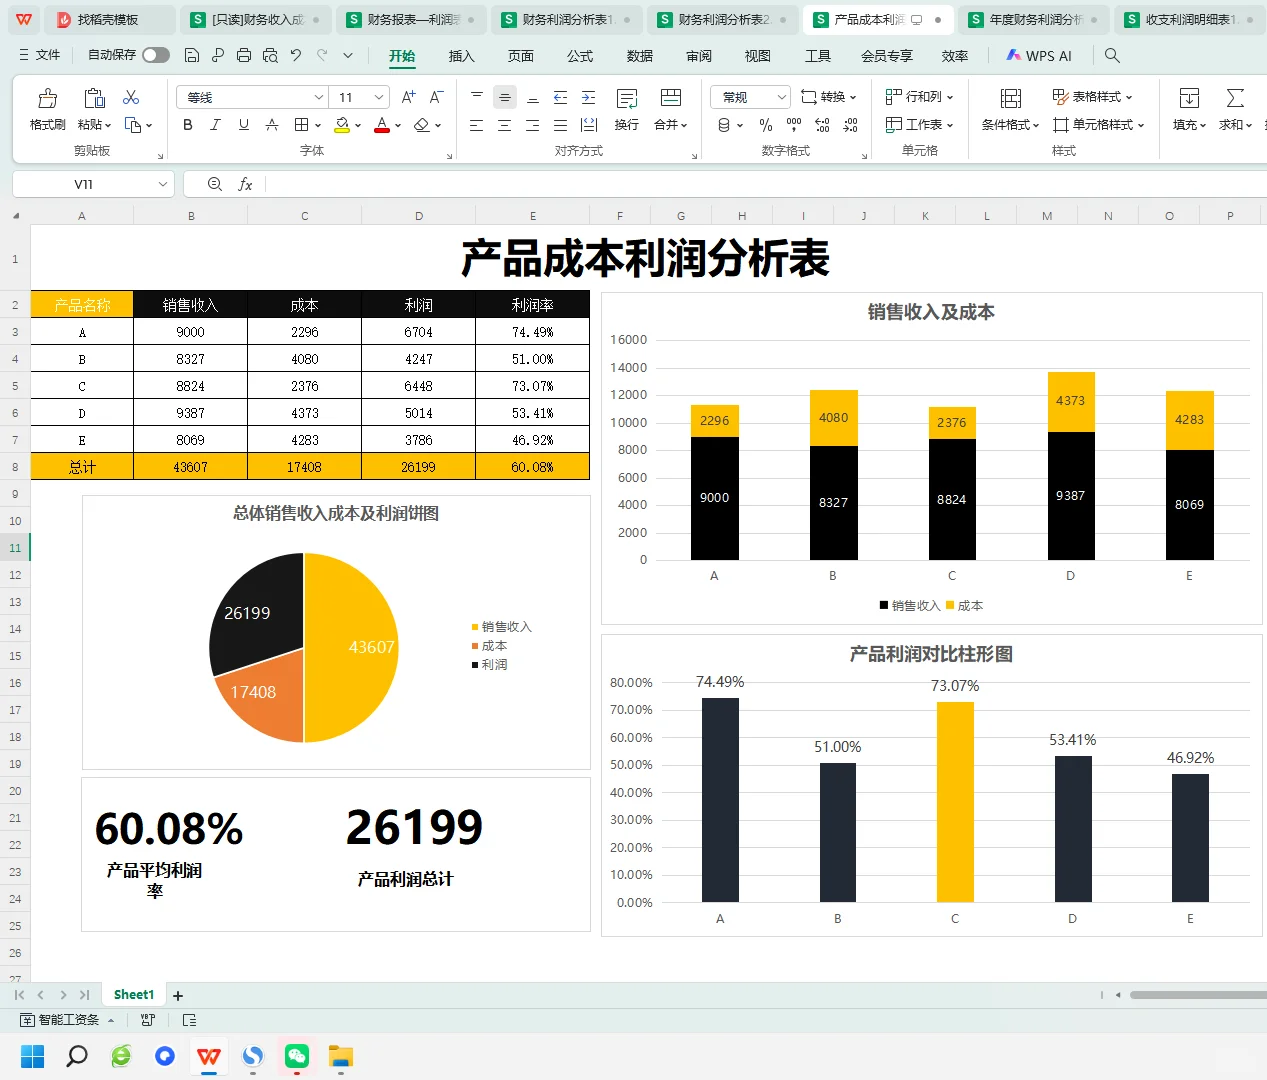Viewport: 1267px width, 1080px height.
Task: Align text to the left
Action: click(477, 125)
